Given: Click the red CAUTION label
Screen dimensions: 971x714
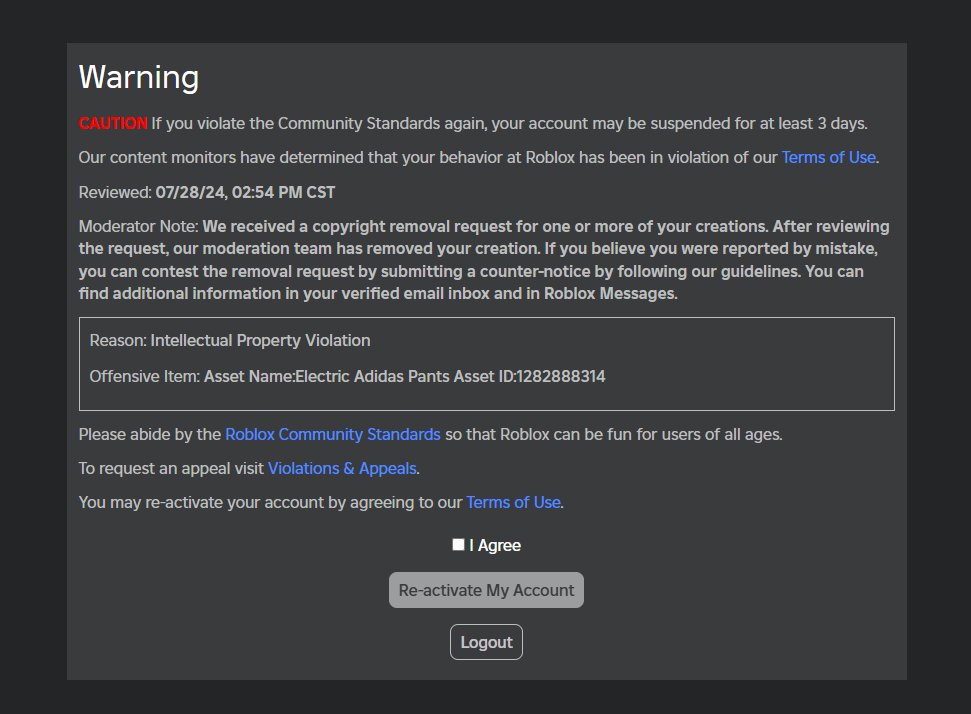Looking at the screenshot, I should tap(113, 123).
